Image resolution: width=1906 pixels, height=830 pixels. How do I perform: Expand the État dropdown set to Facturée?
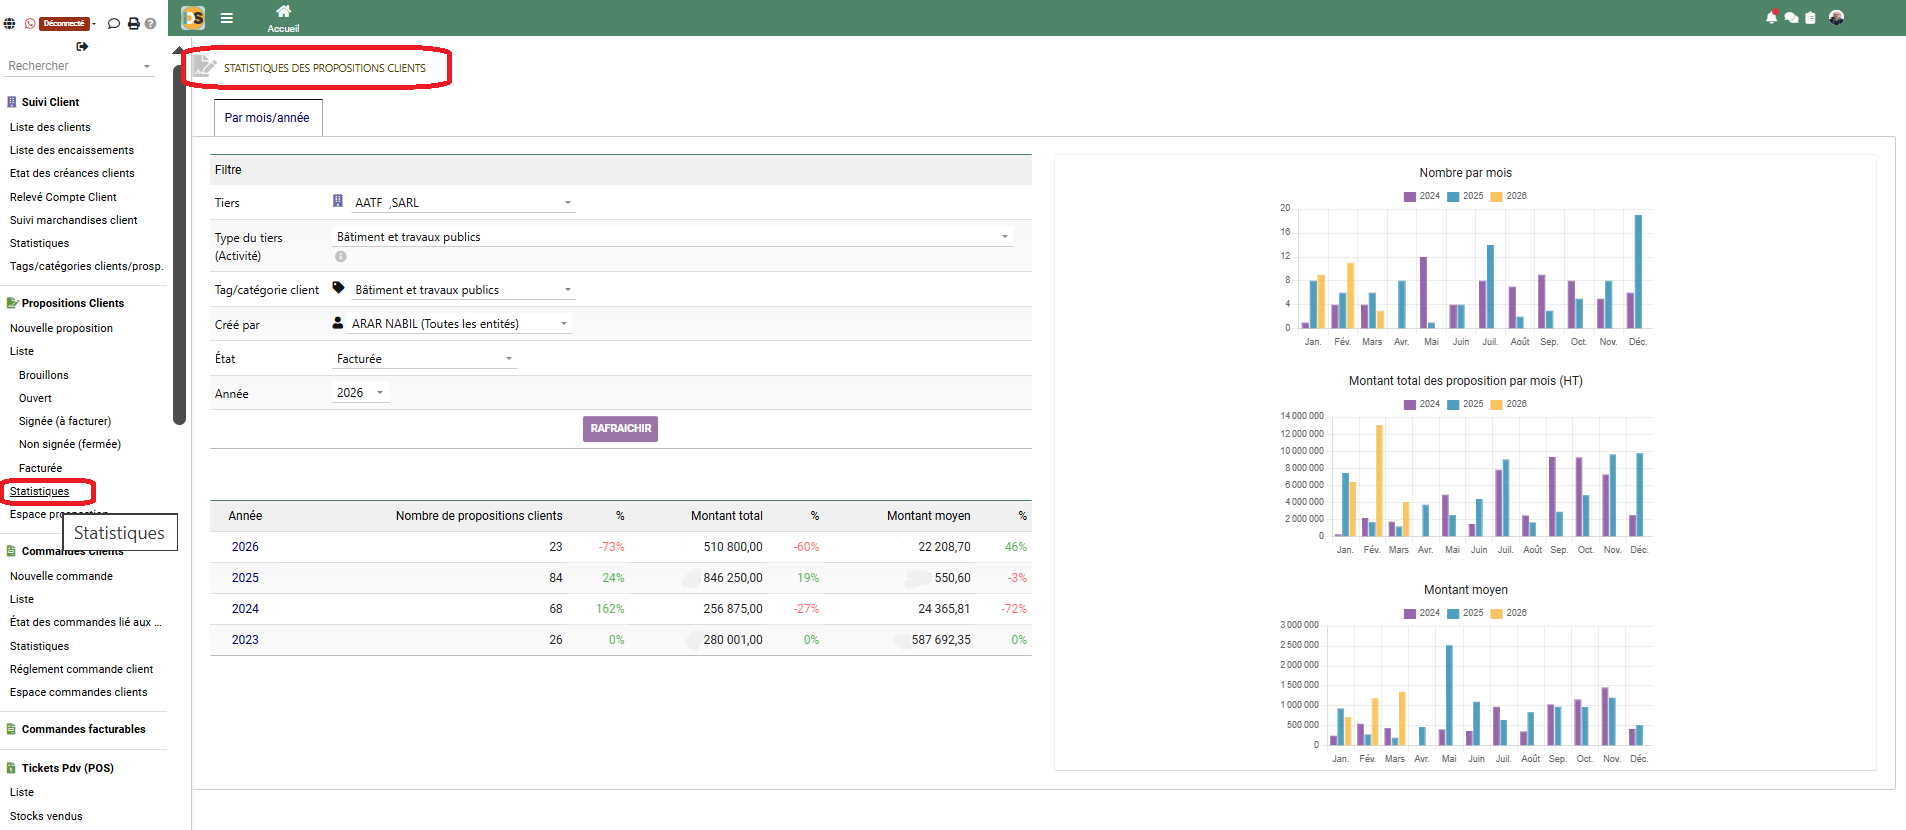(x=424, y=359)
